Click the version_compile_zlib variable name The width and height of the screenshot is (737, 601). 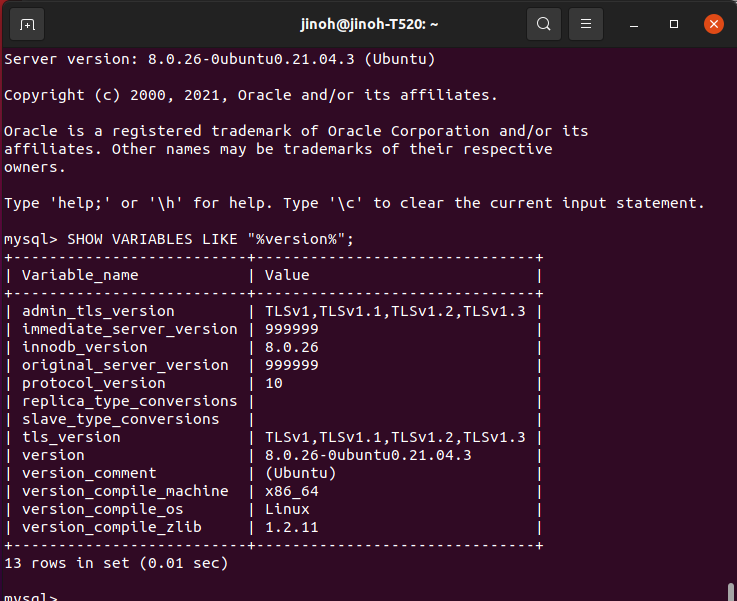pyautogui.click(x=112, y=527)
